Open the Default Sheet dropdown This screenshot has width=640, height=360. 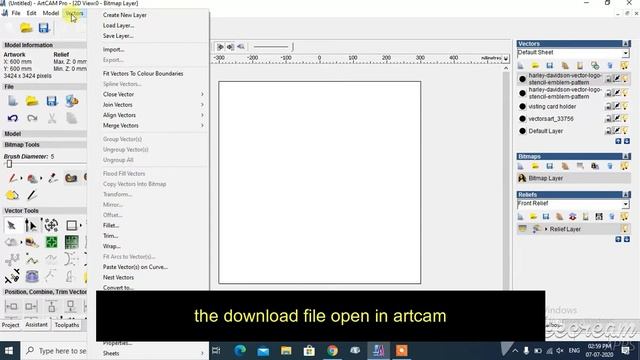[625, 53]
